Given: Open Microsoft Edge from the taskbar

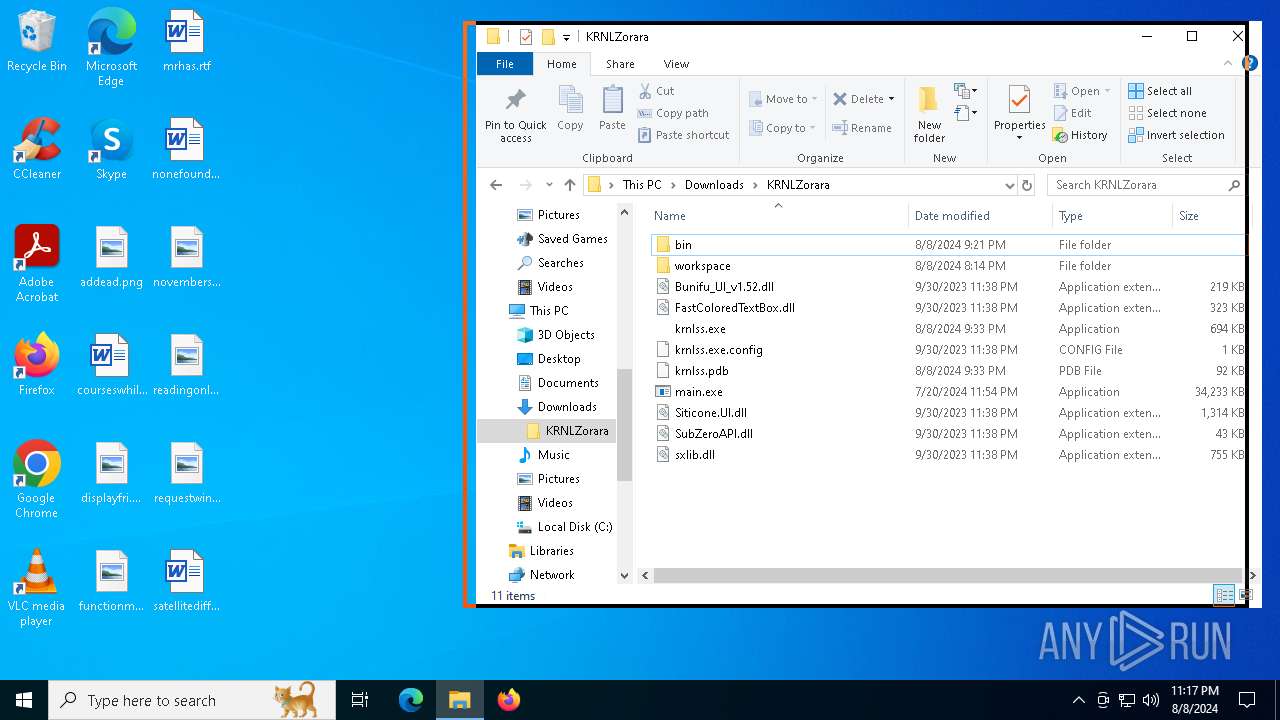Looking at the screenshot, I should 411,700.
